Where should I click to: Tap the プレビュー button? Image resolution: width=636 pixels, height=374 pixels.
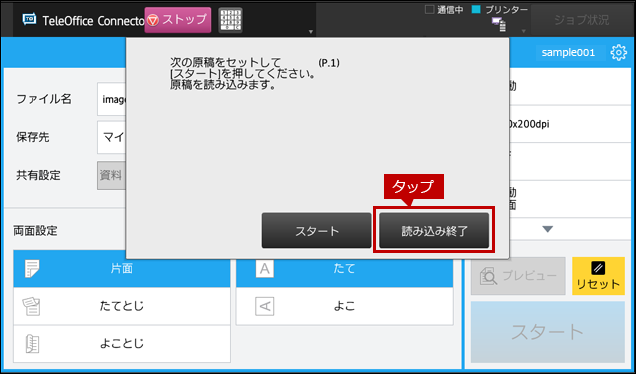click(x=518, y=276)
